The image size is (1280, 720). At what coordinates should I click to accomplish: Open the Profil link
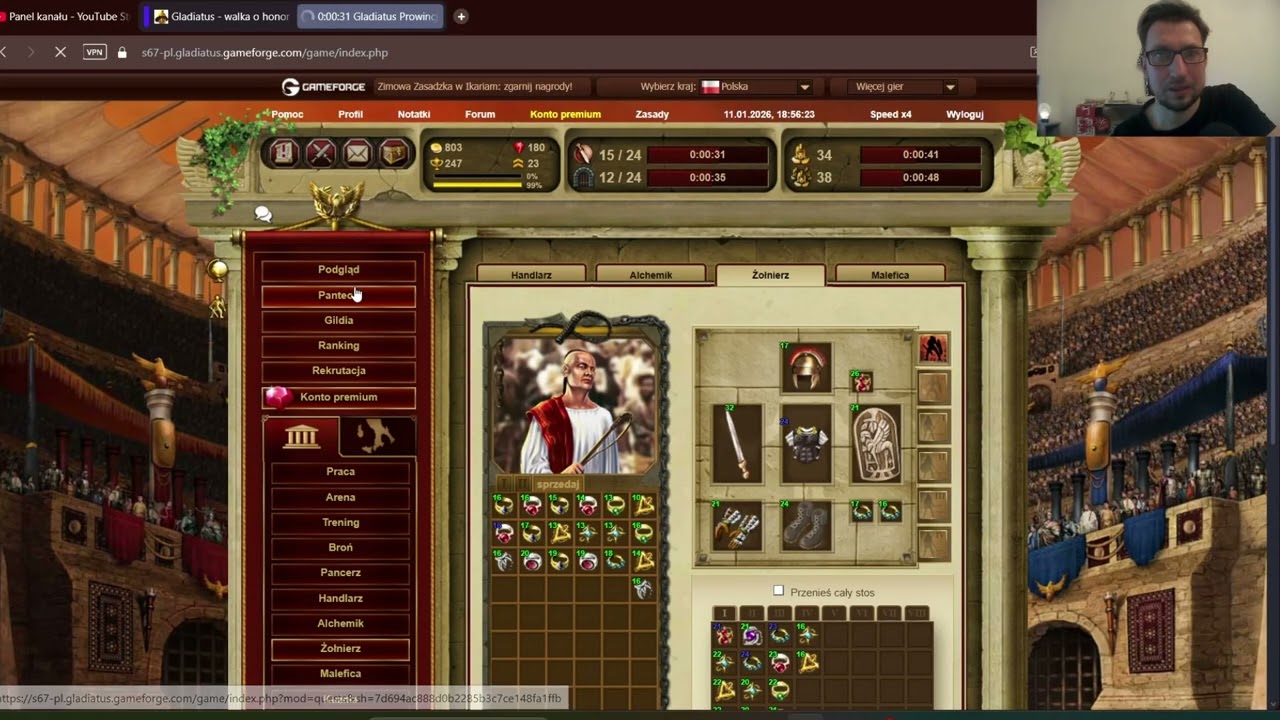[350, 114]
